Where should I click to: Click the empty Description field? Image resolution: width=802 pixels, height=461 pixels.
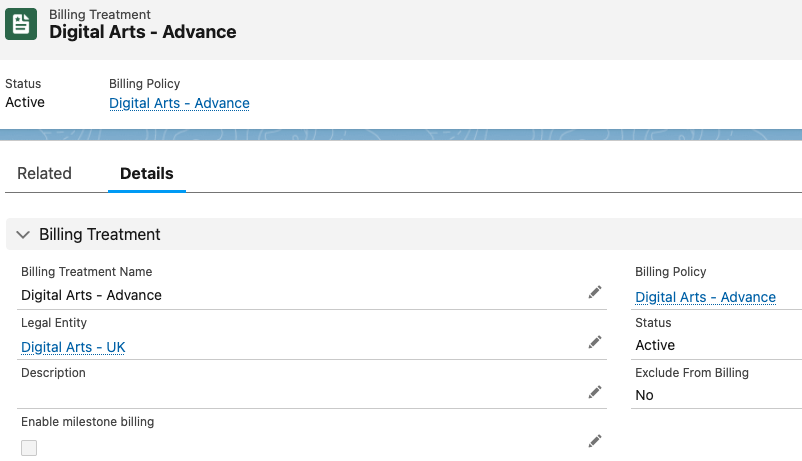click(x=300, y=393)
